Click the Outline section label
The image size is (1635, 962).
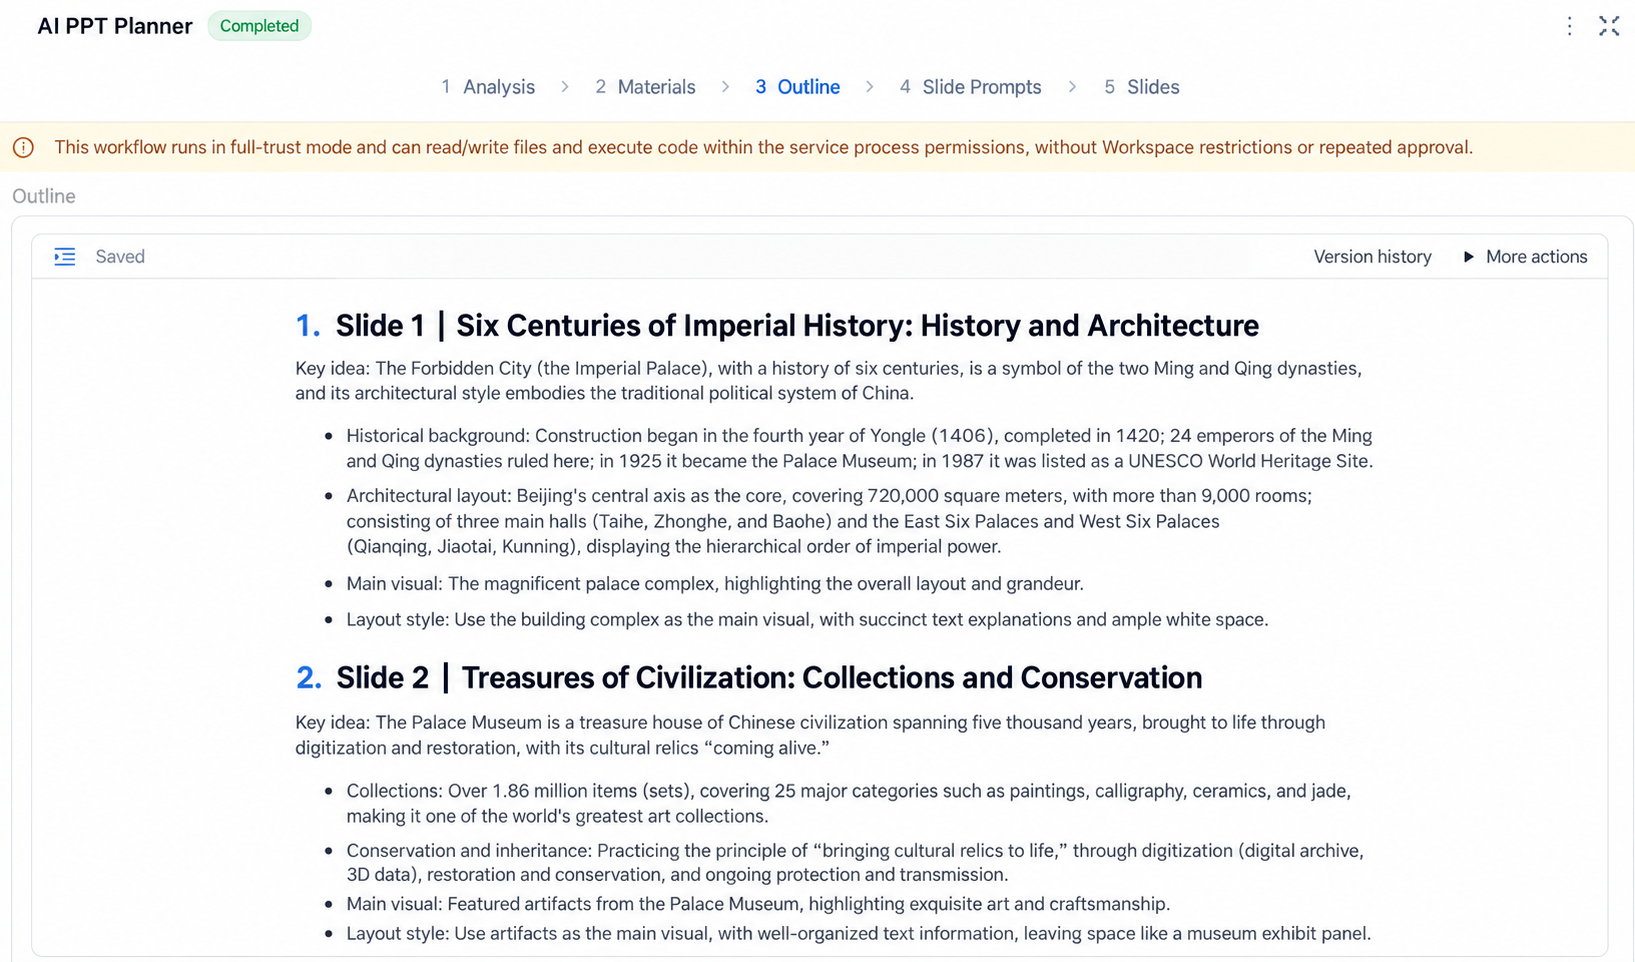[44, 196]
